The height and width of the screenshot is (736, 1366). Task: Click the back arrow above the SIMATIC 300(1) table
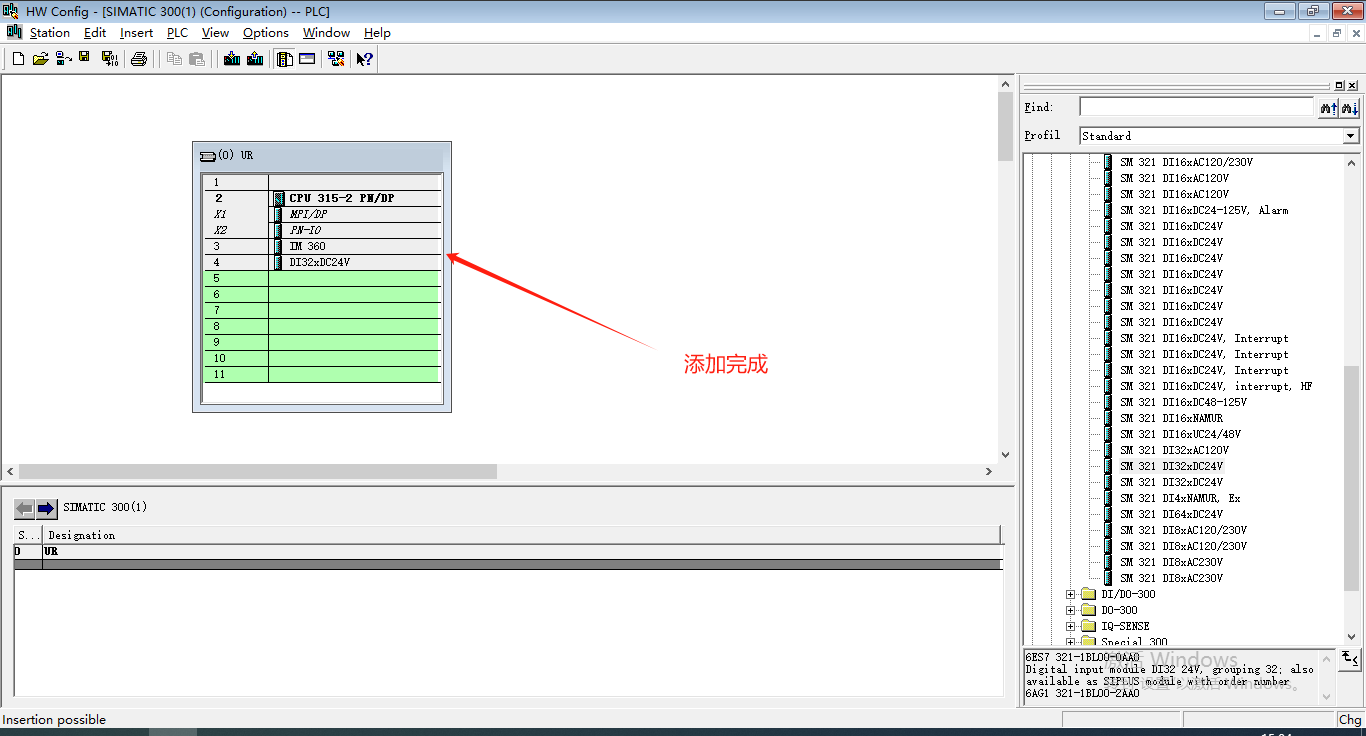pyautogui.click(x=24, y=508)
